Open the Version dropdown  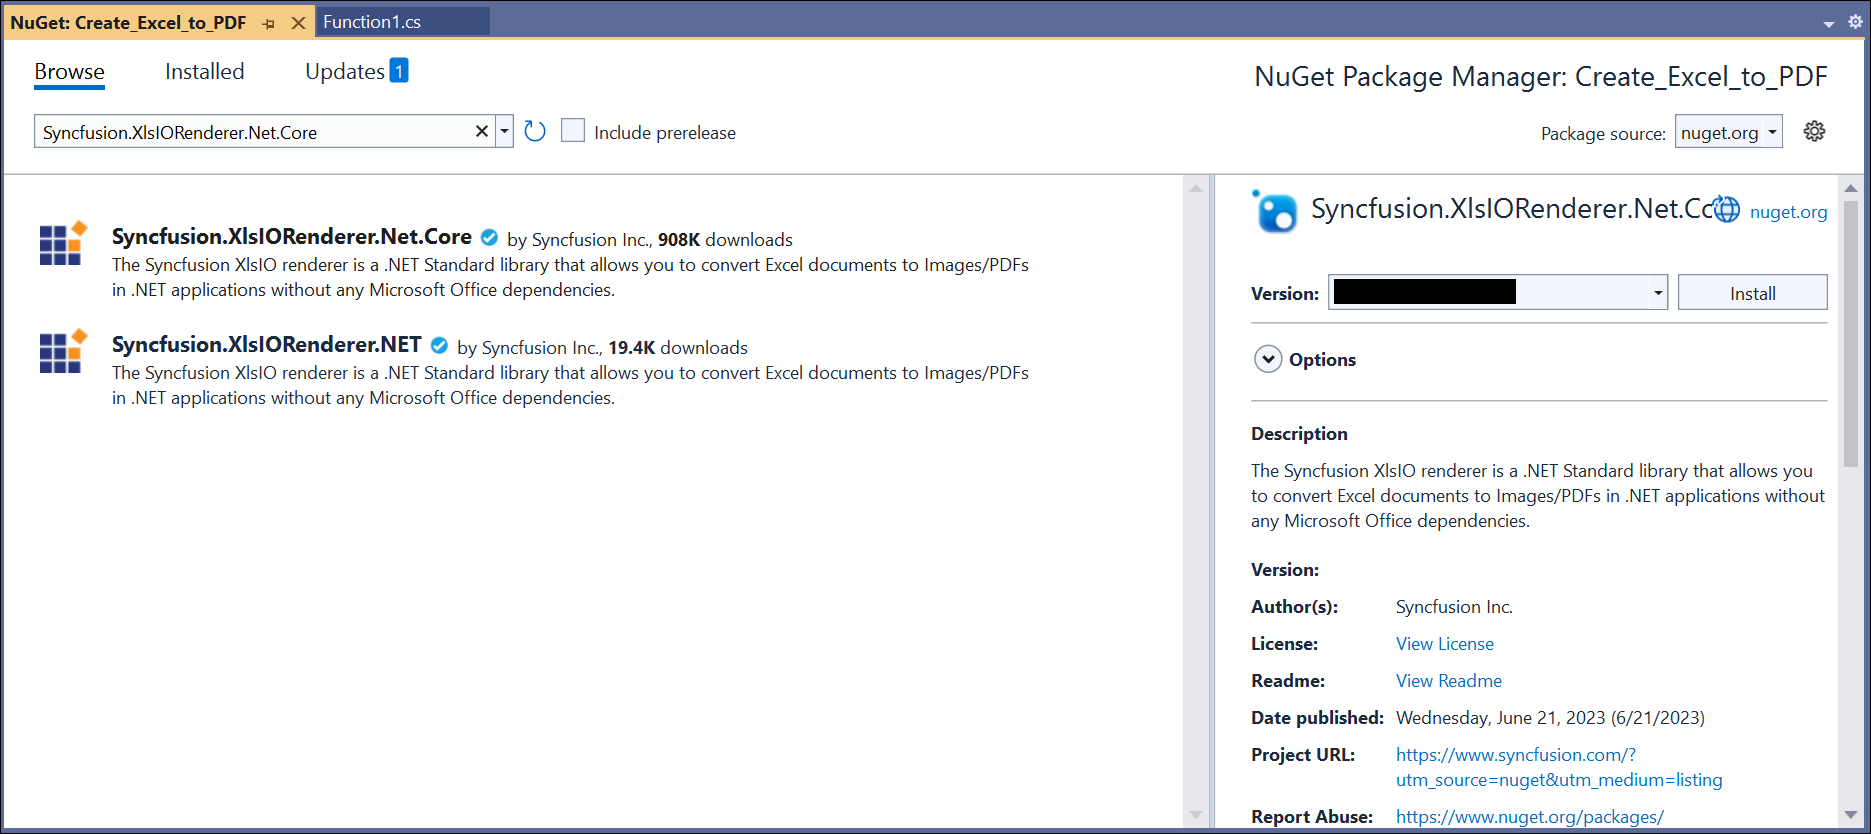tap(1657, 293)
